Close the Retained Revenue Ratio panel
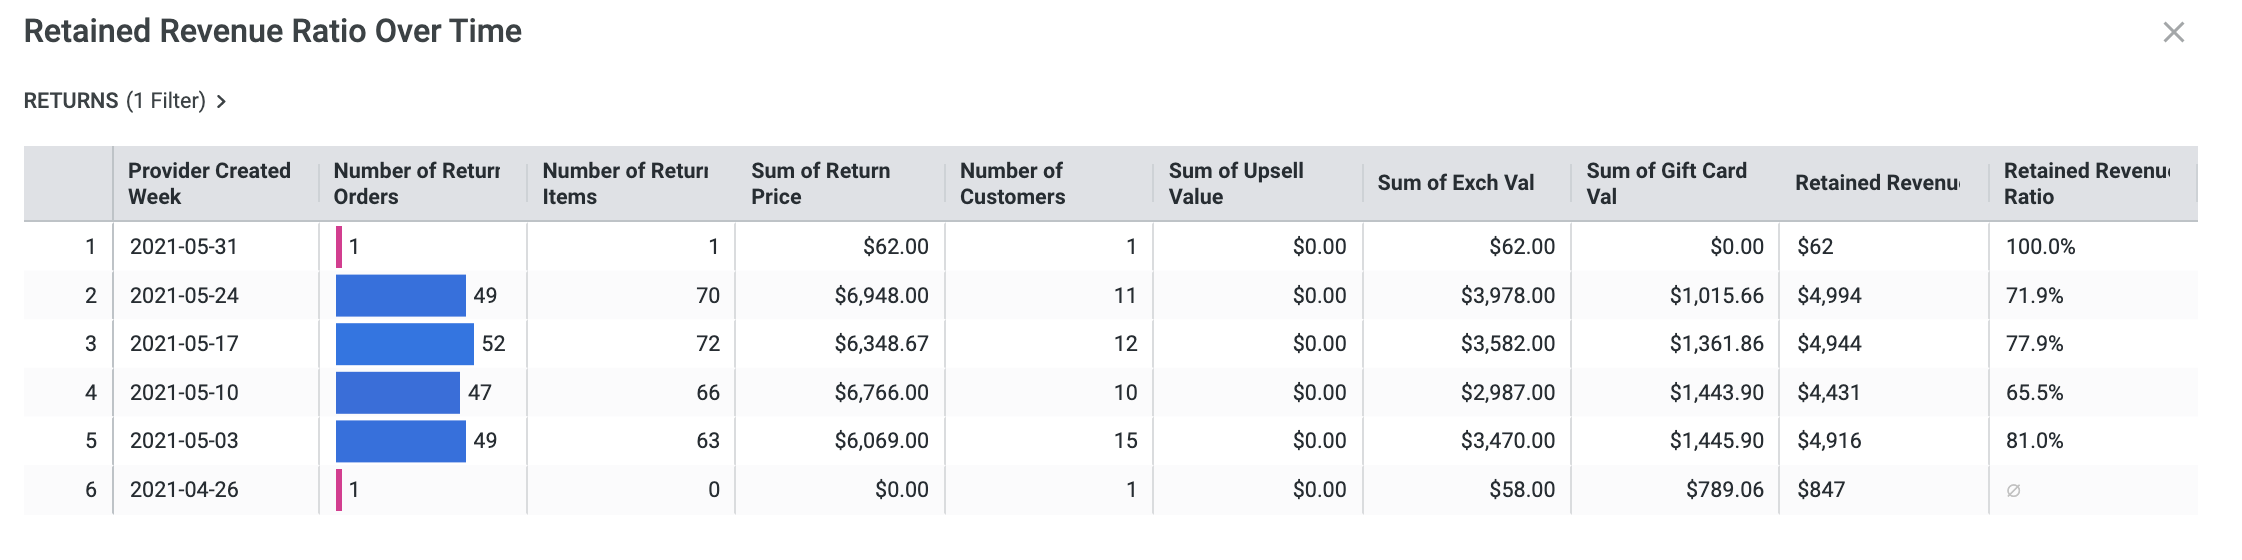The width and height of the screenshot is (2242, 560). (x=2173, y=32)
